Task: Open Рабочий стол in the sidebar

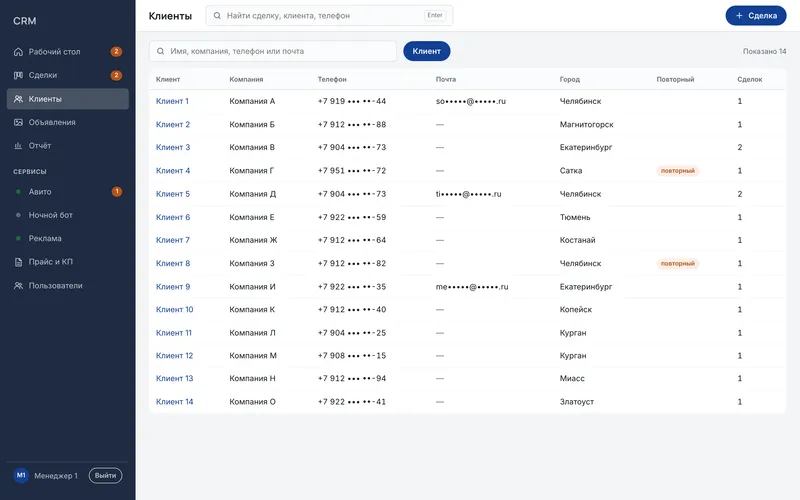Action: point(67,52)
